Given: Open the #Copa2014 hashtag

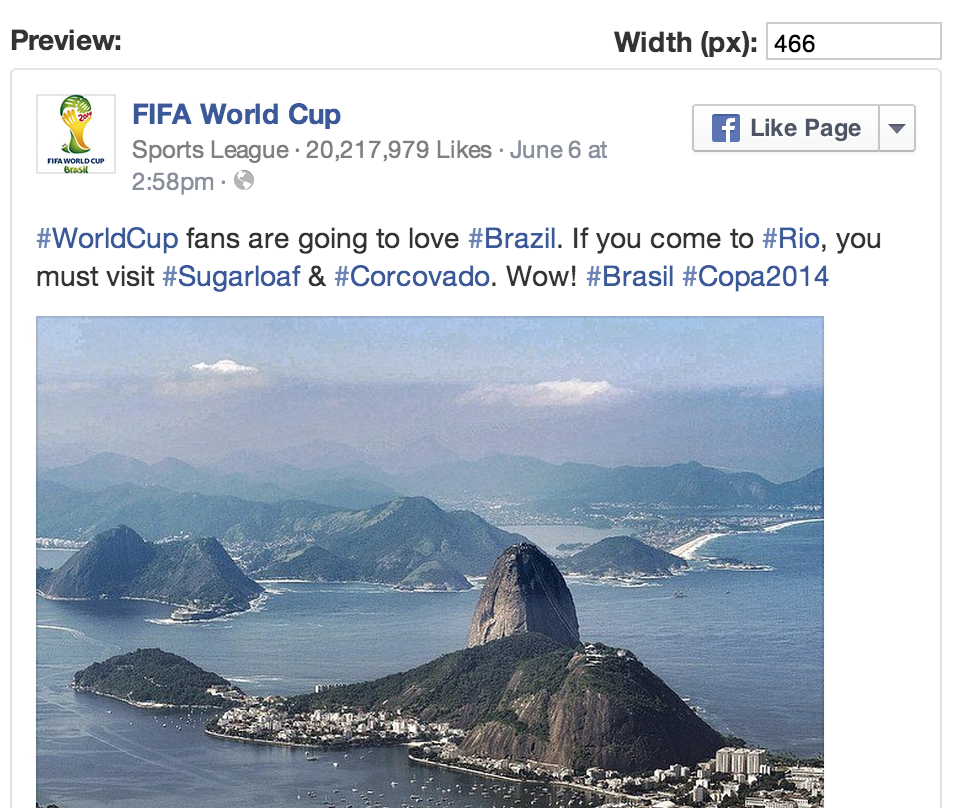Looking at the screenshot, I should (755, 276).
